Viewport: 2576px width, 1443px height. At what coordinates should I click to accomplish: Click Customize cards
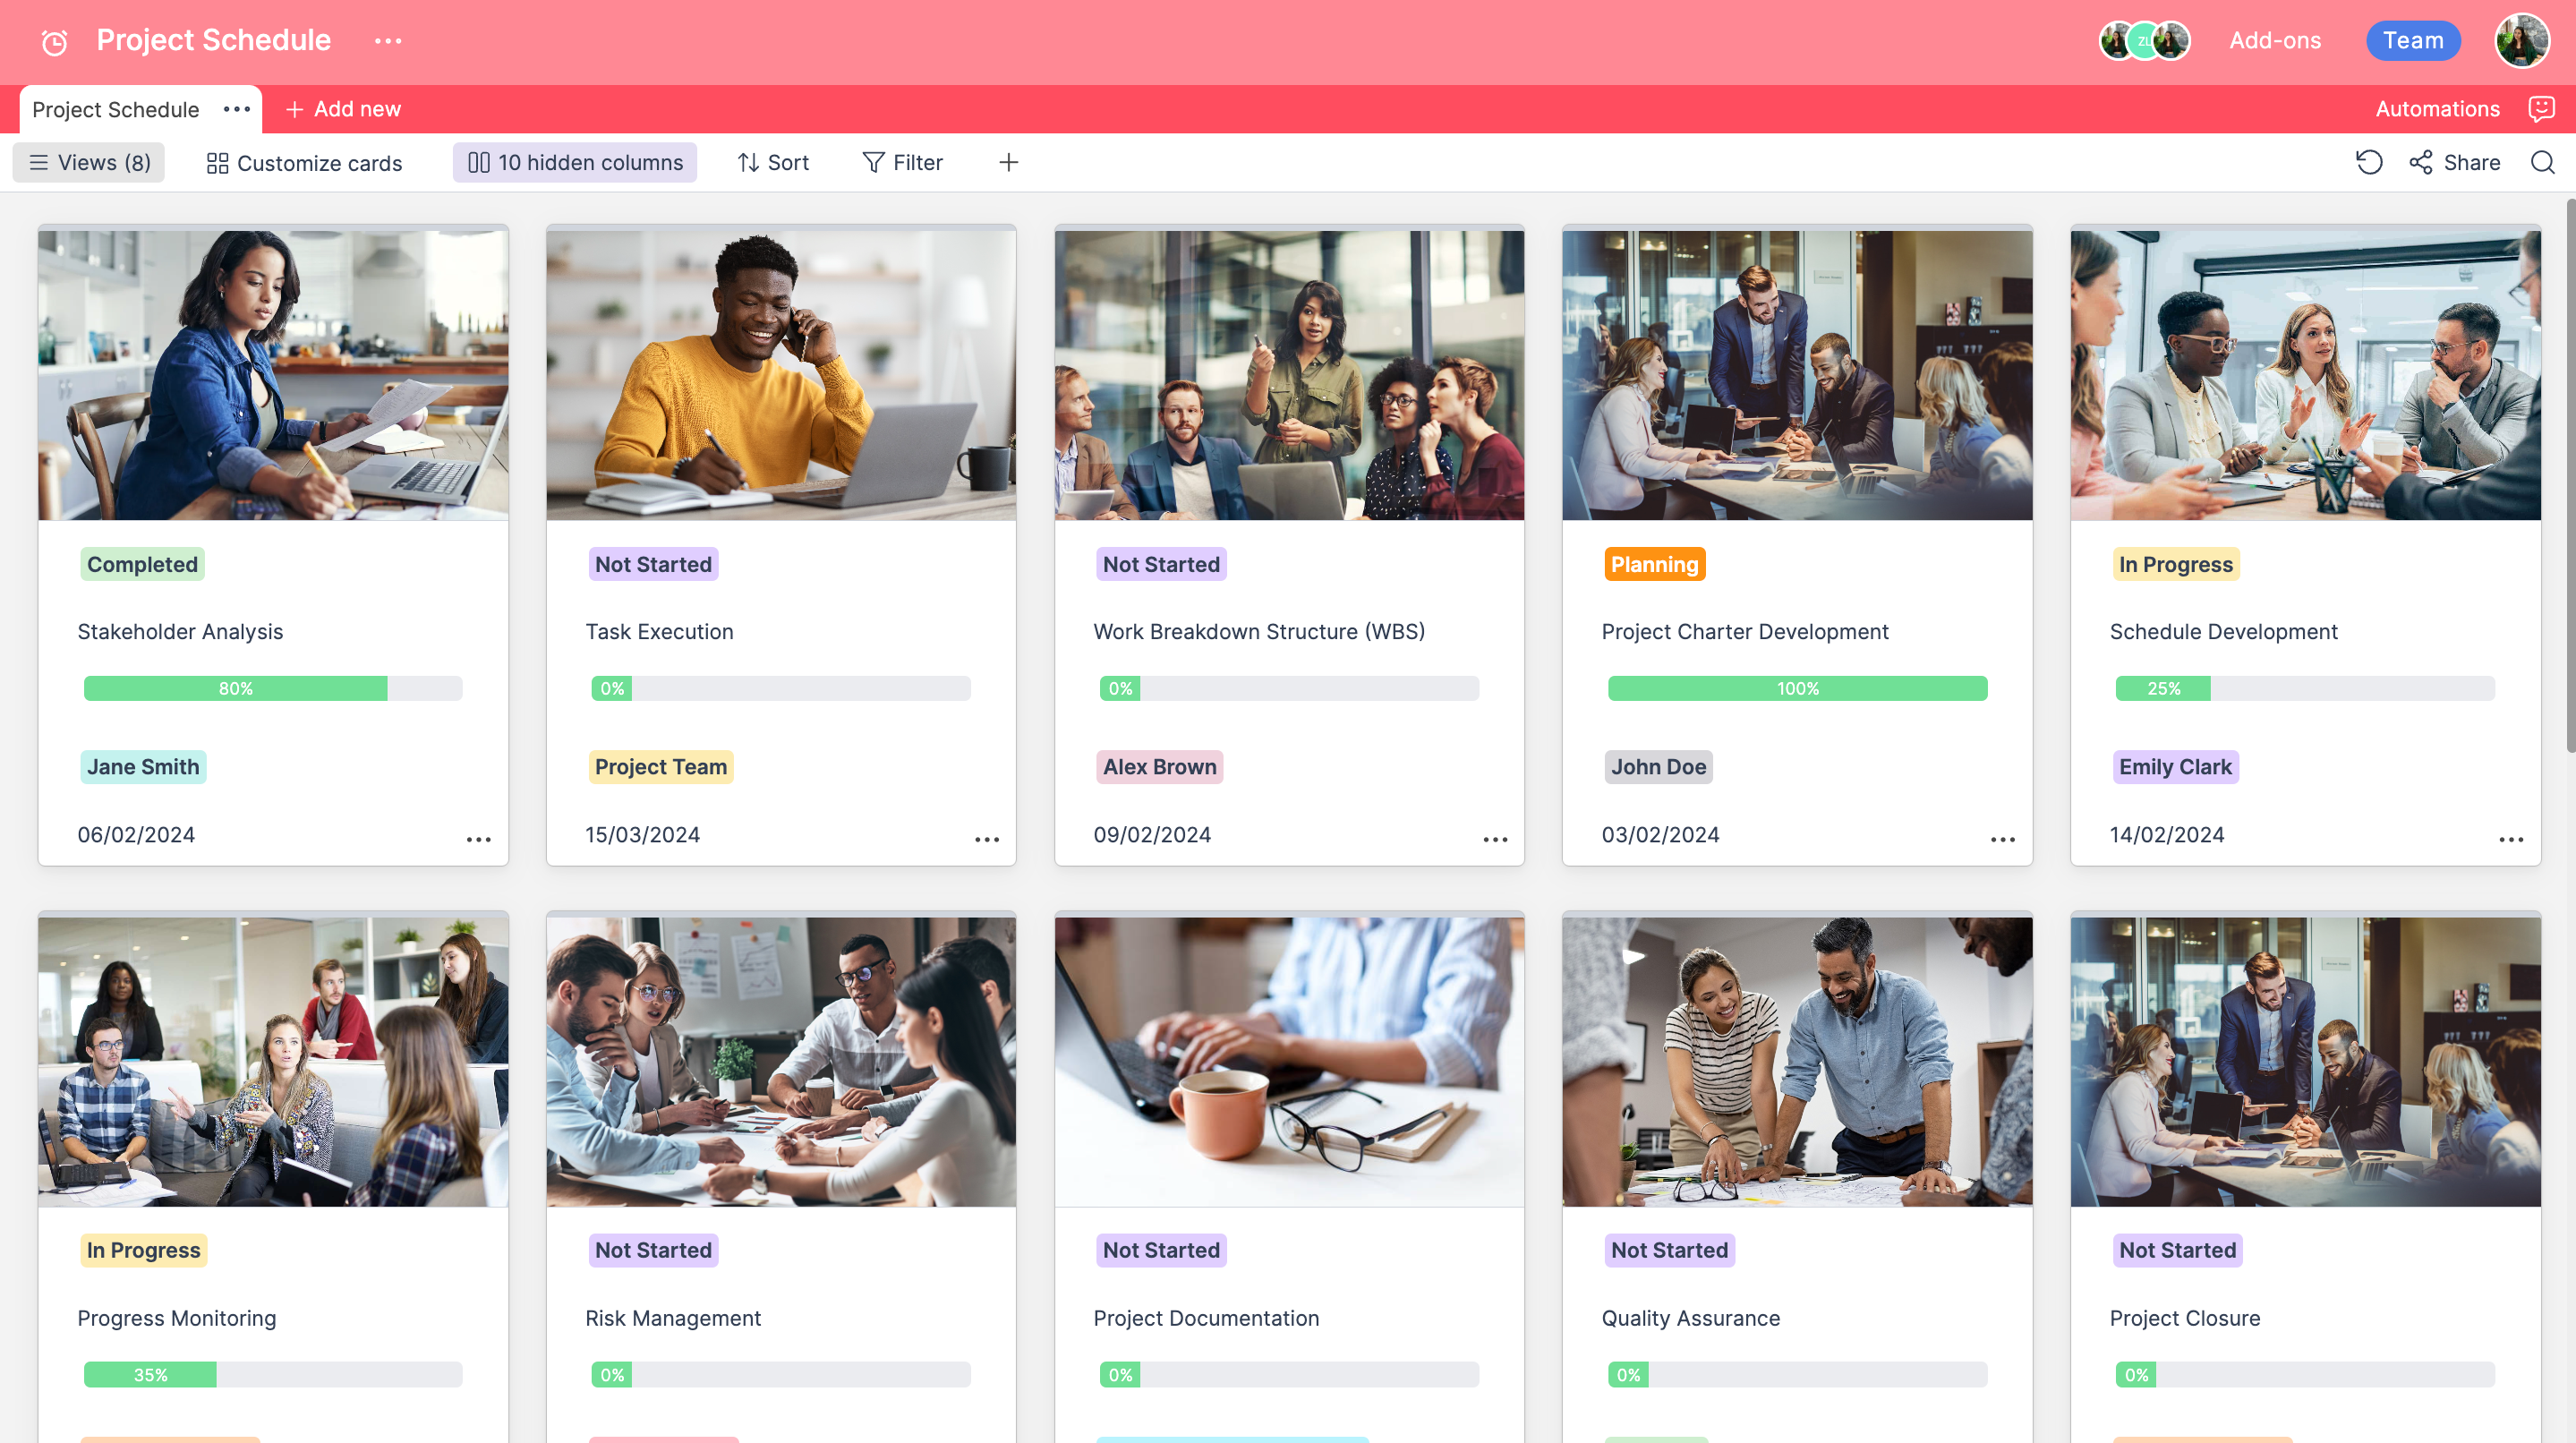click(x=304, y=162)
